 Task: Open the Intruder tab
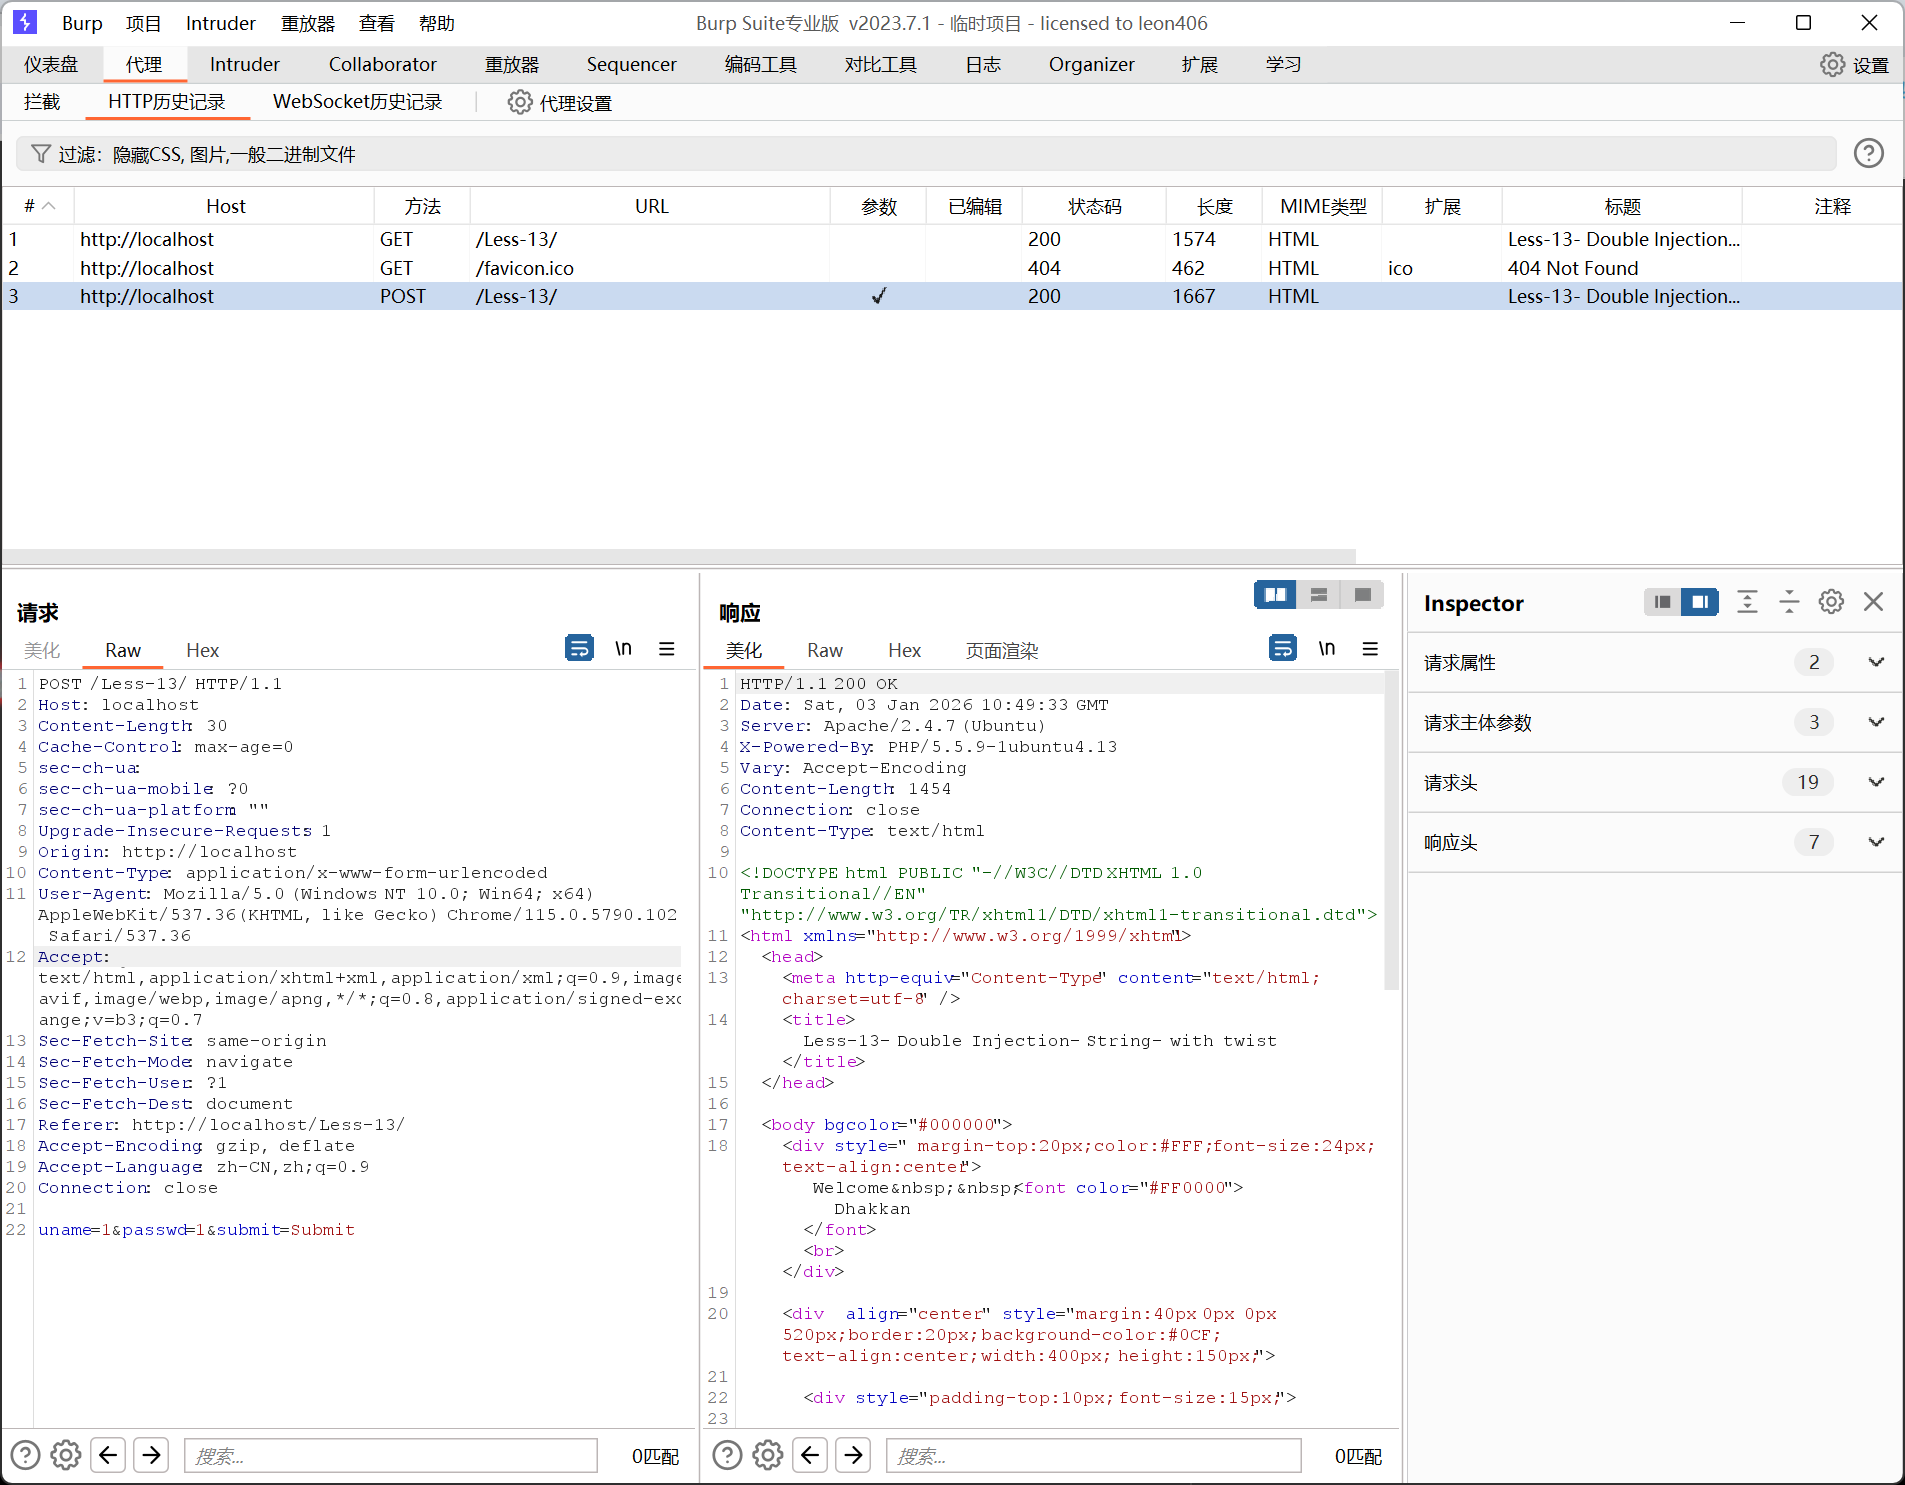pyautogui.click(x=244, y=64)
